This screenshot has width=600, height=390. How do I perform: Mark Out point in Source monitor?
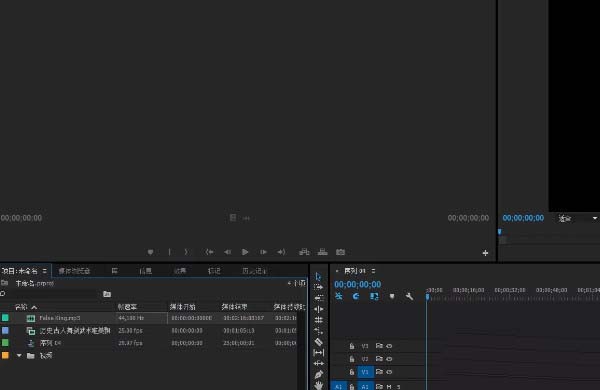tap(186, 252)
